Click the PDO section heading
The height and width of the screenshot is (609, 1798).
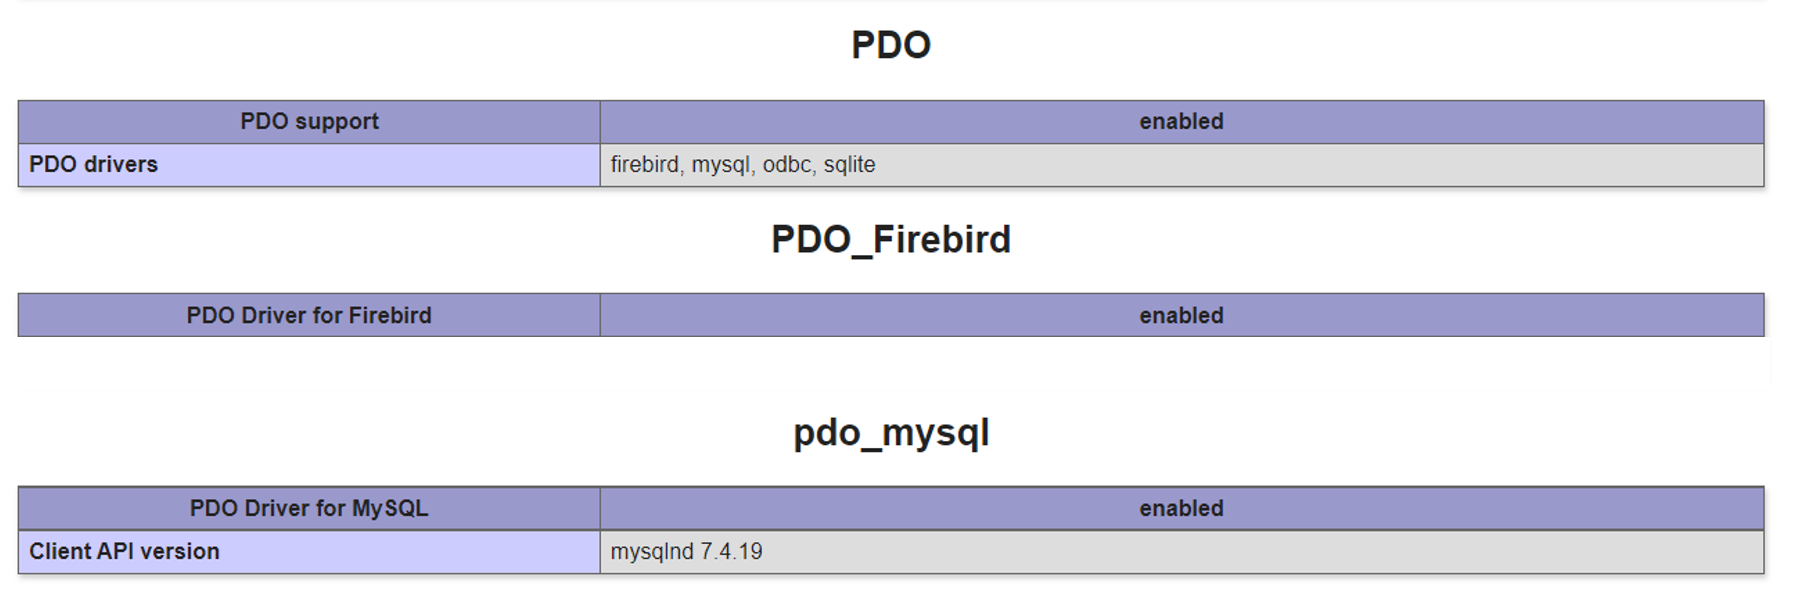(891, 45)
